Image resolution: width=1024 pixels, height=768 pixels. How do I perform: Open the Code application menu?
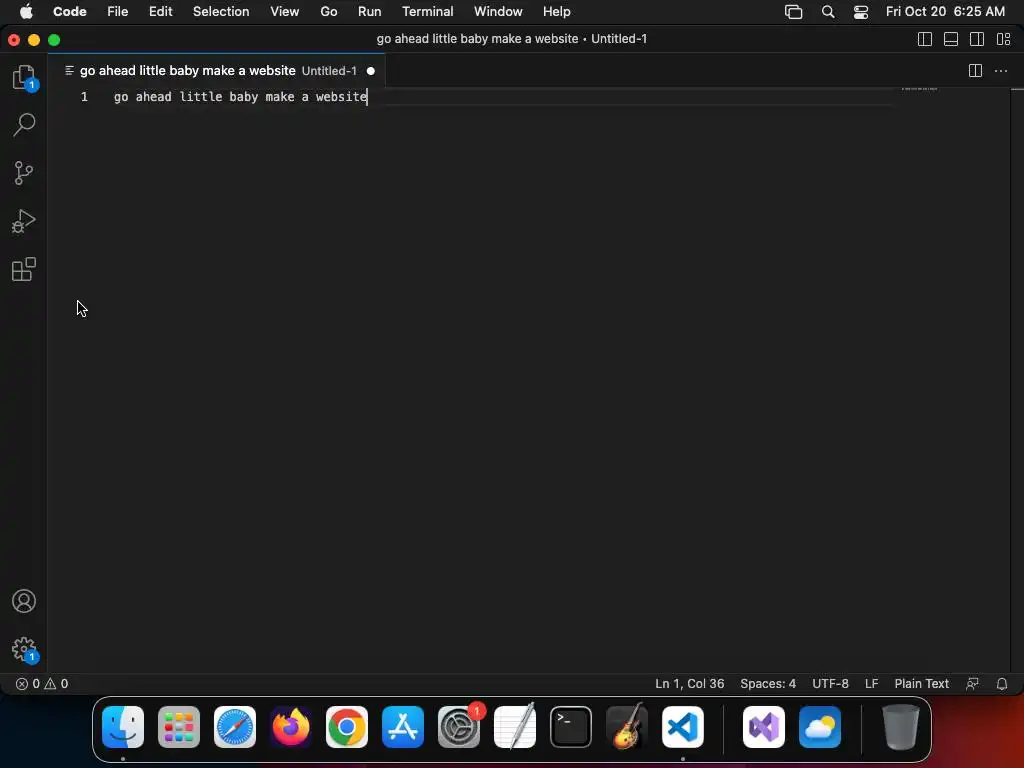pos(69,12)
